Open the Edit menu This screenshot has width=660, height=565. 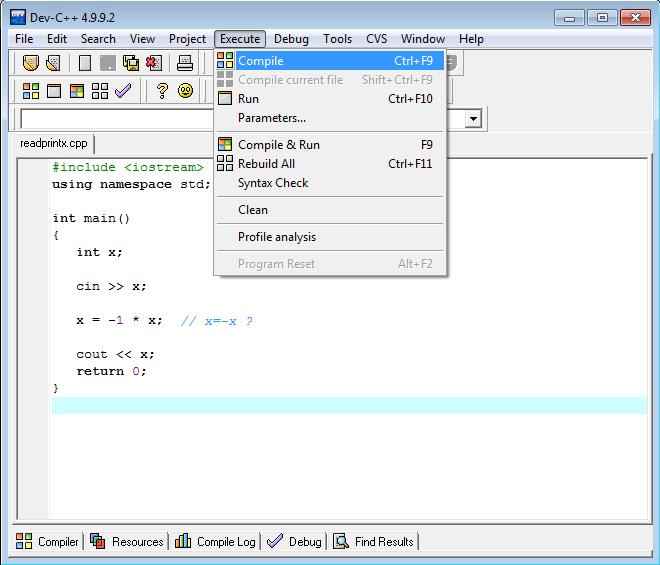click(57, 39)
